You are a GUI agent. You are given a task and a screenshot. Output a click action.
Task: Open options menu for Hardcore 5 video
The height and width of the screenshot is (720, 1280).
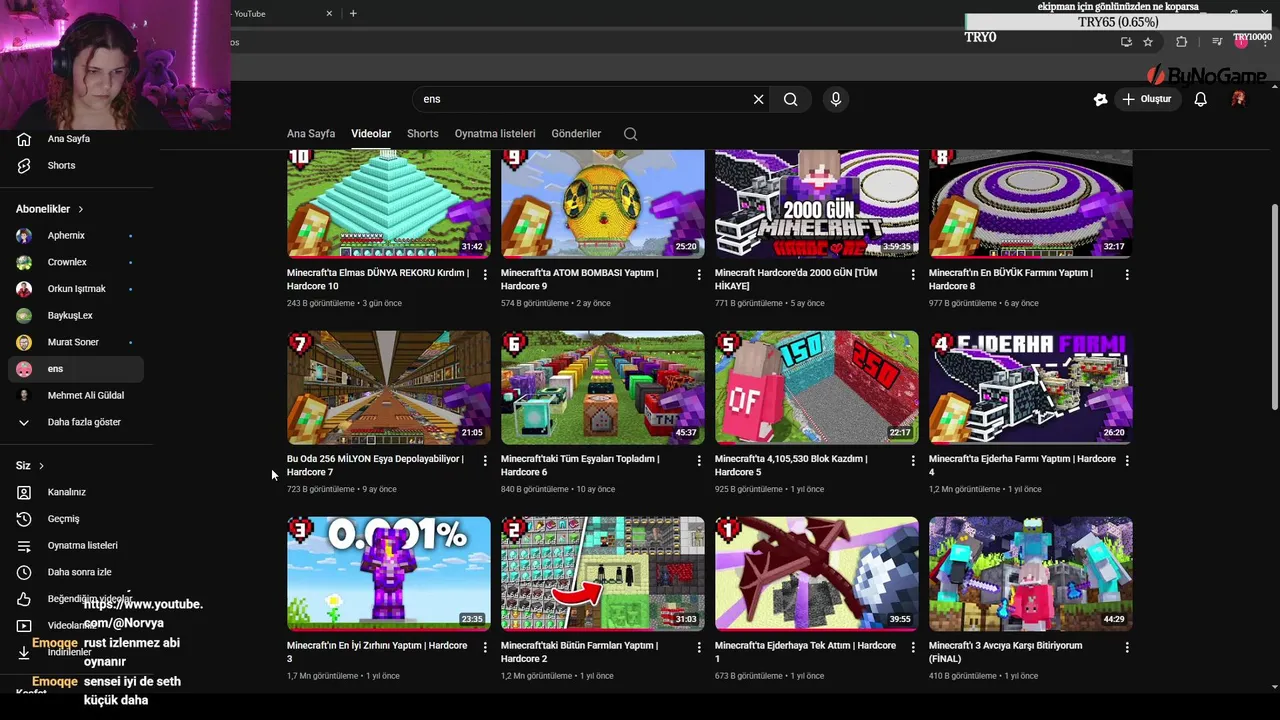913,461
